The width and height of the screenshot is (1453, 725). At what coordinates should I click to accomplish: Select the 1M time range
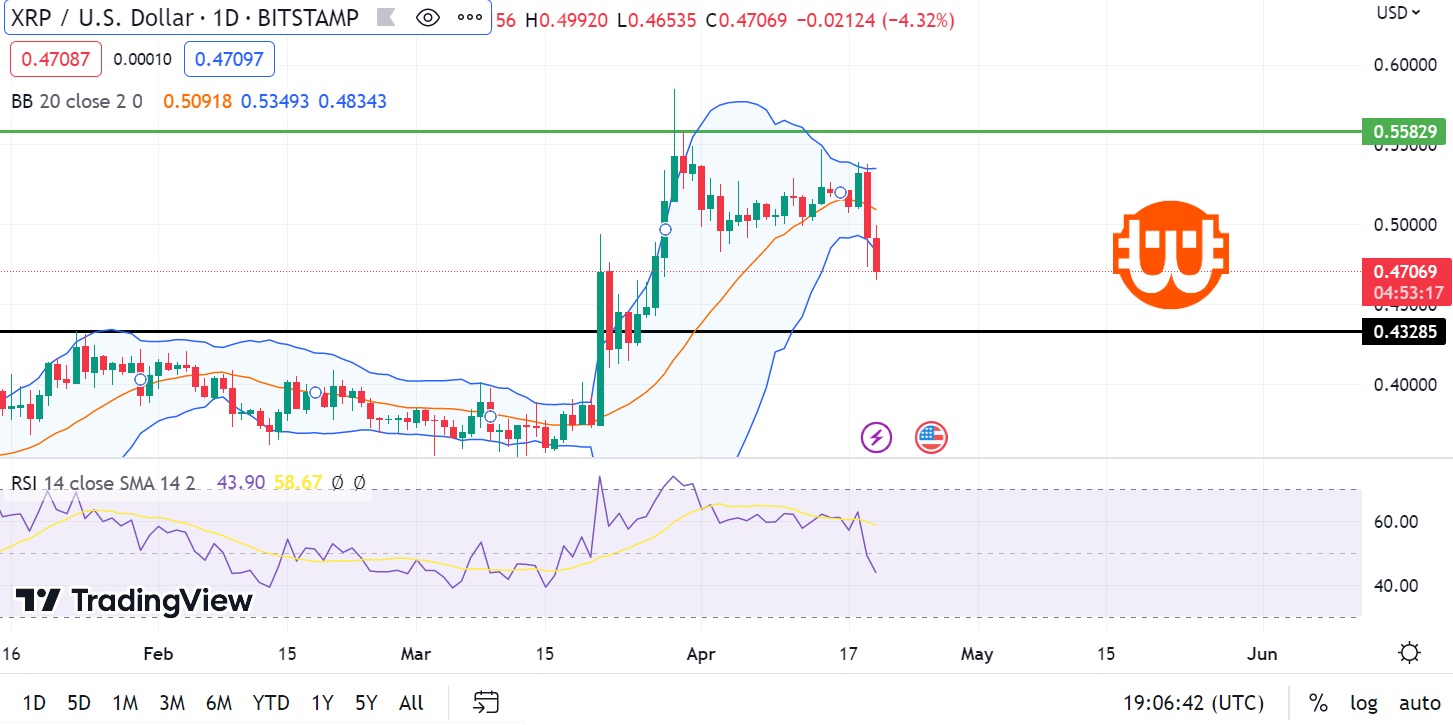tap(125, 703)
